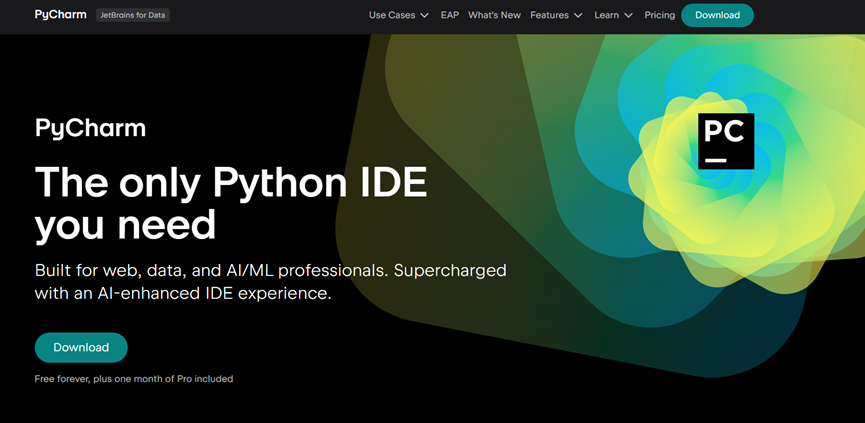Click the Download button in the navbar
Viewport: 865px width, 423px height.
[x=717, y=15]
